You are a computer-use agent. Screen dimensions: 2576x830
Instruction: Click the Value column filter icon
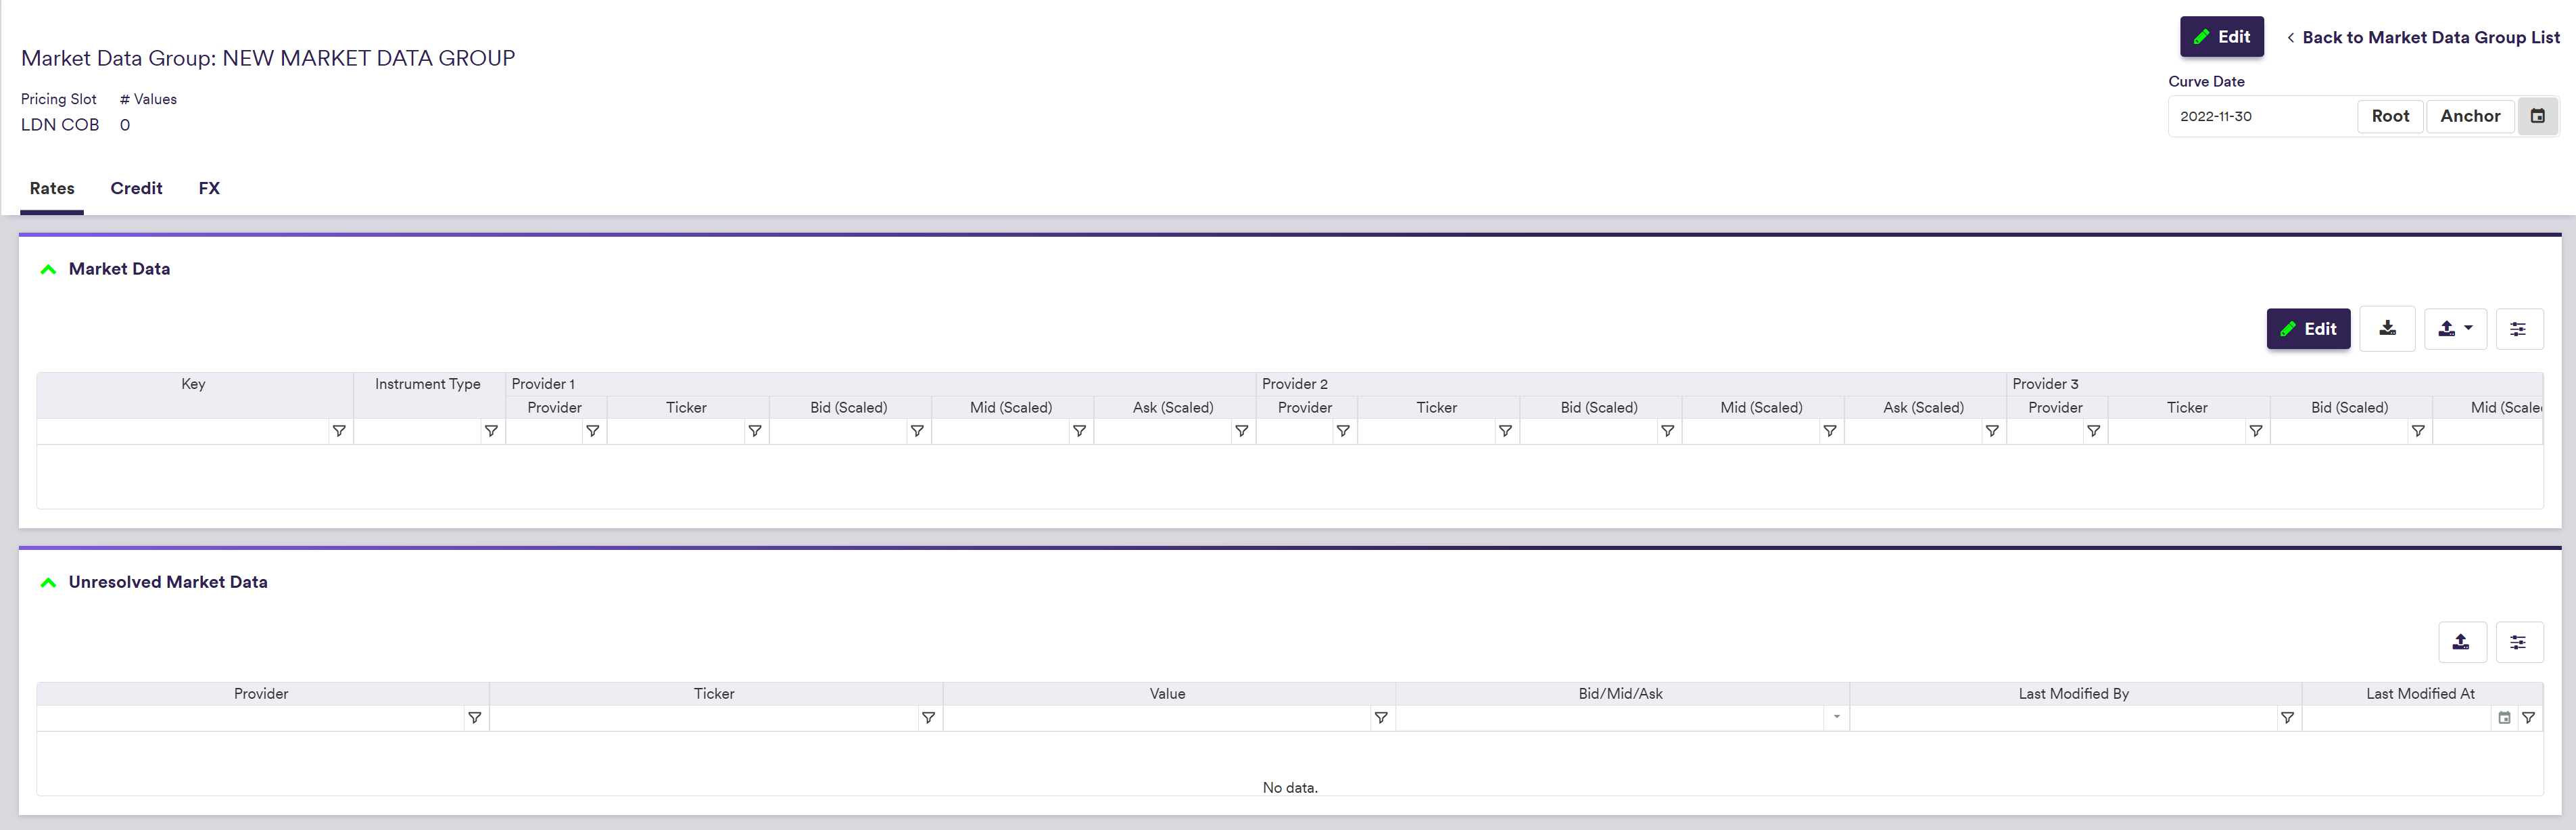point(1381,718)
